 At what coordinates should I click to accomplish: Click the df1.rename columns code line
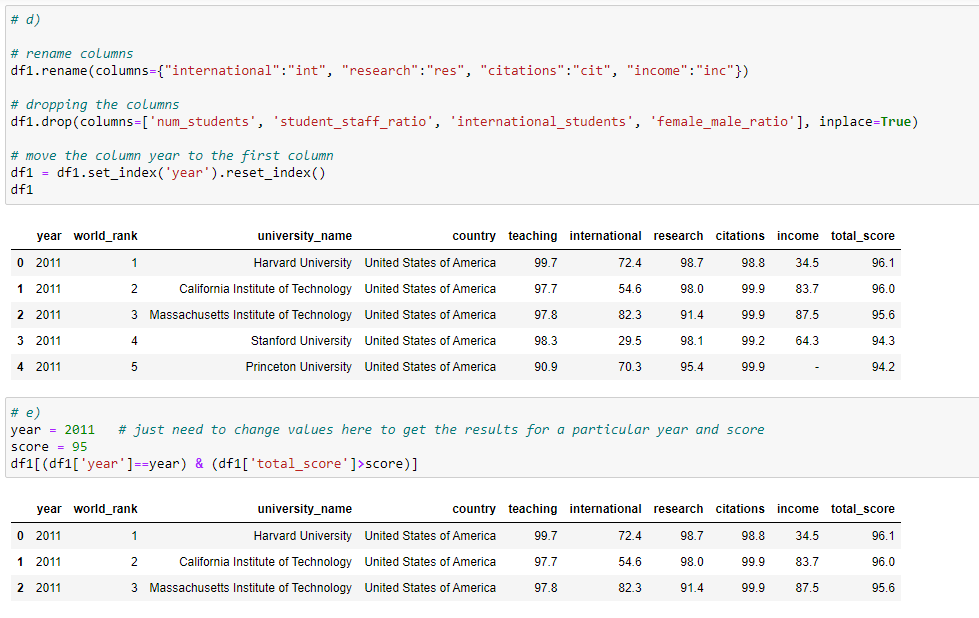[x=378, y=71]
